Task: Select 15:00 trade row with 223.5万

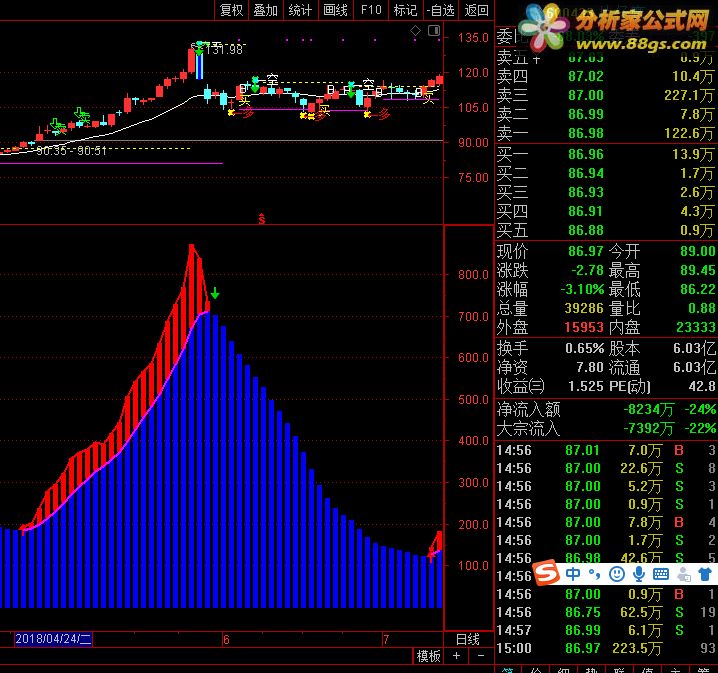Action: pyautogui.click(x=606, y=648)
